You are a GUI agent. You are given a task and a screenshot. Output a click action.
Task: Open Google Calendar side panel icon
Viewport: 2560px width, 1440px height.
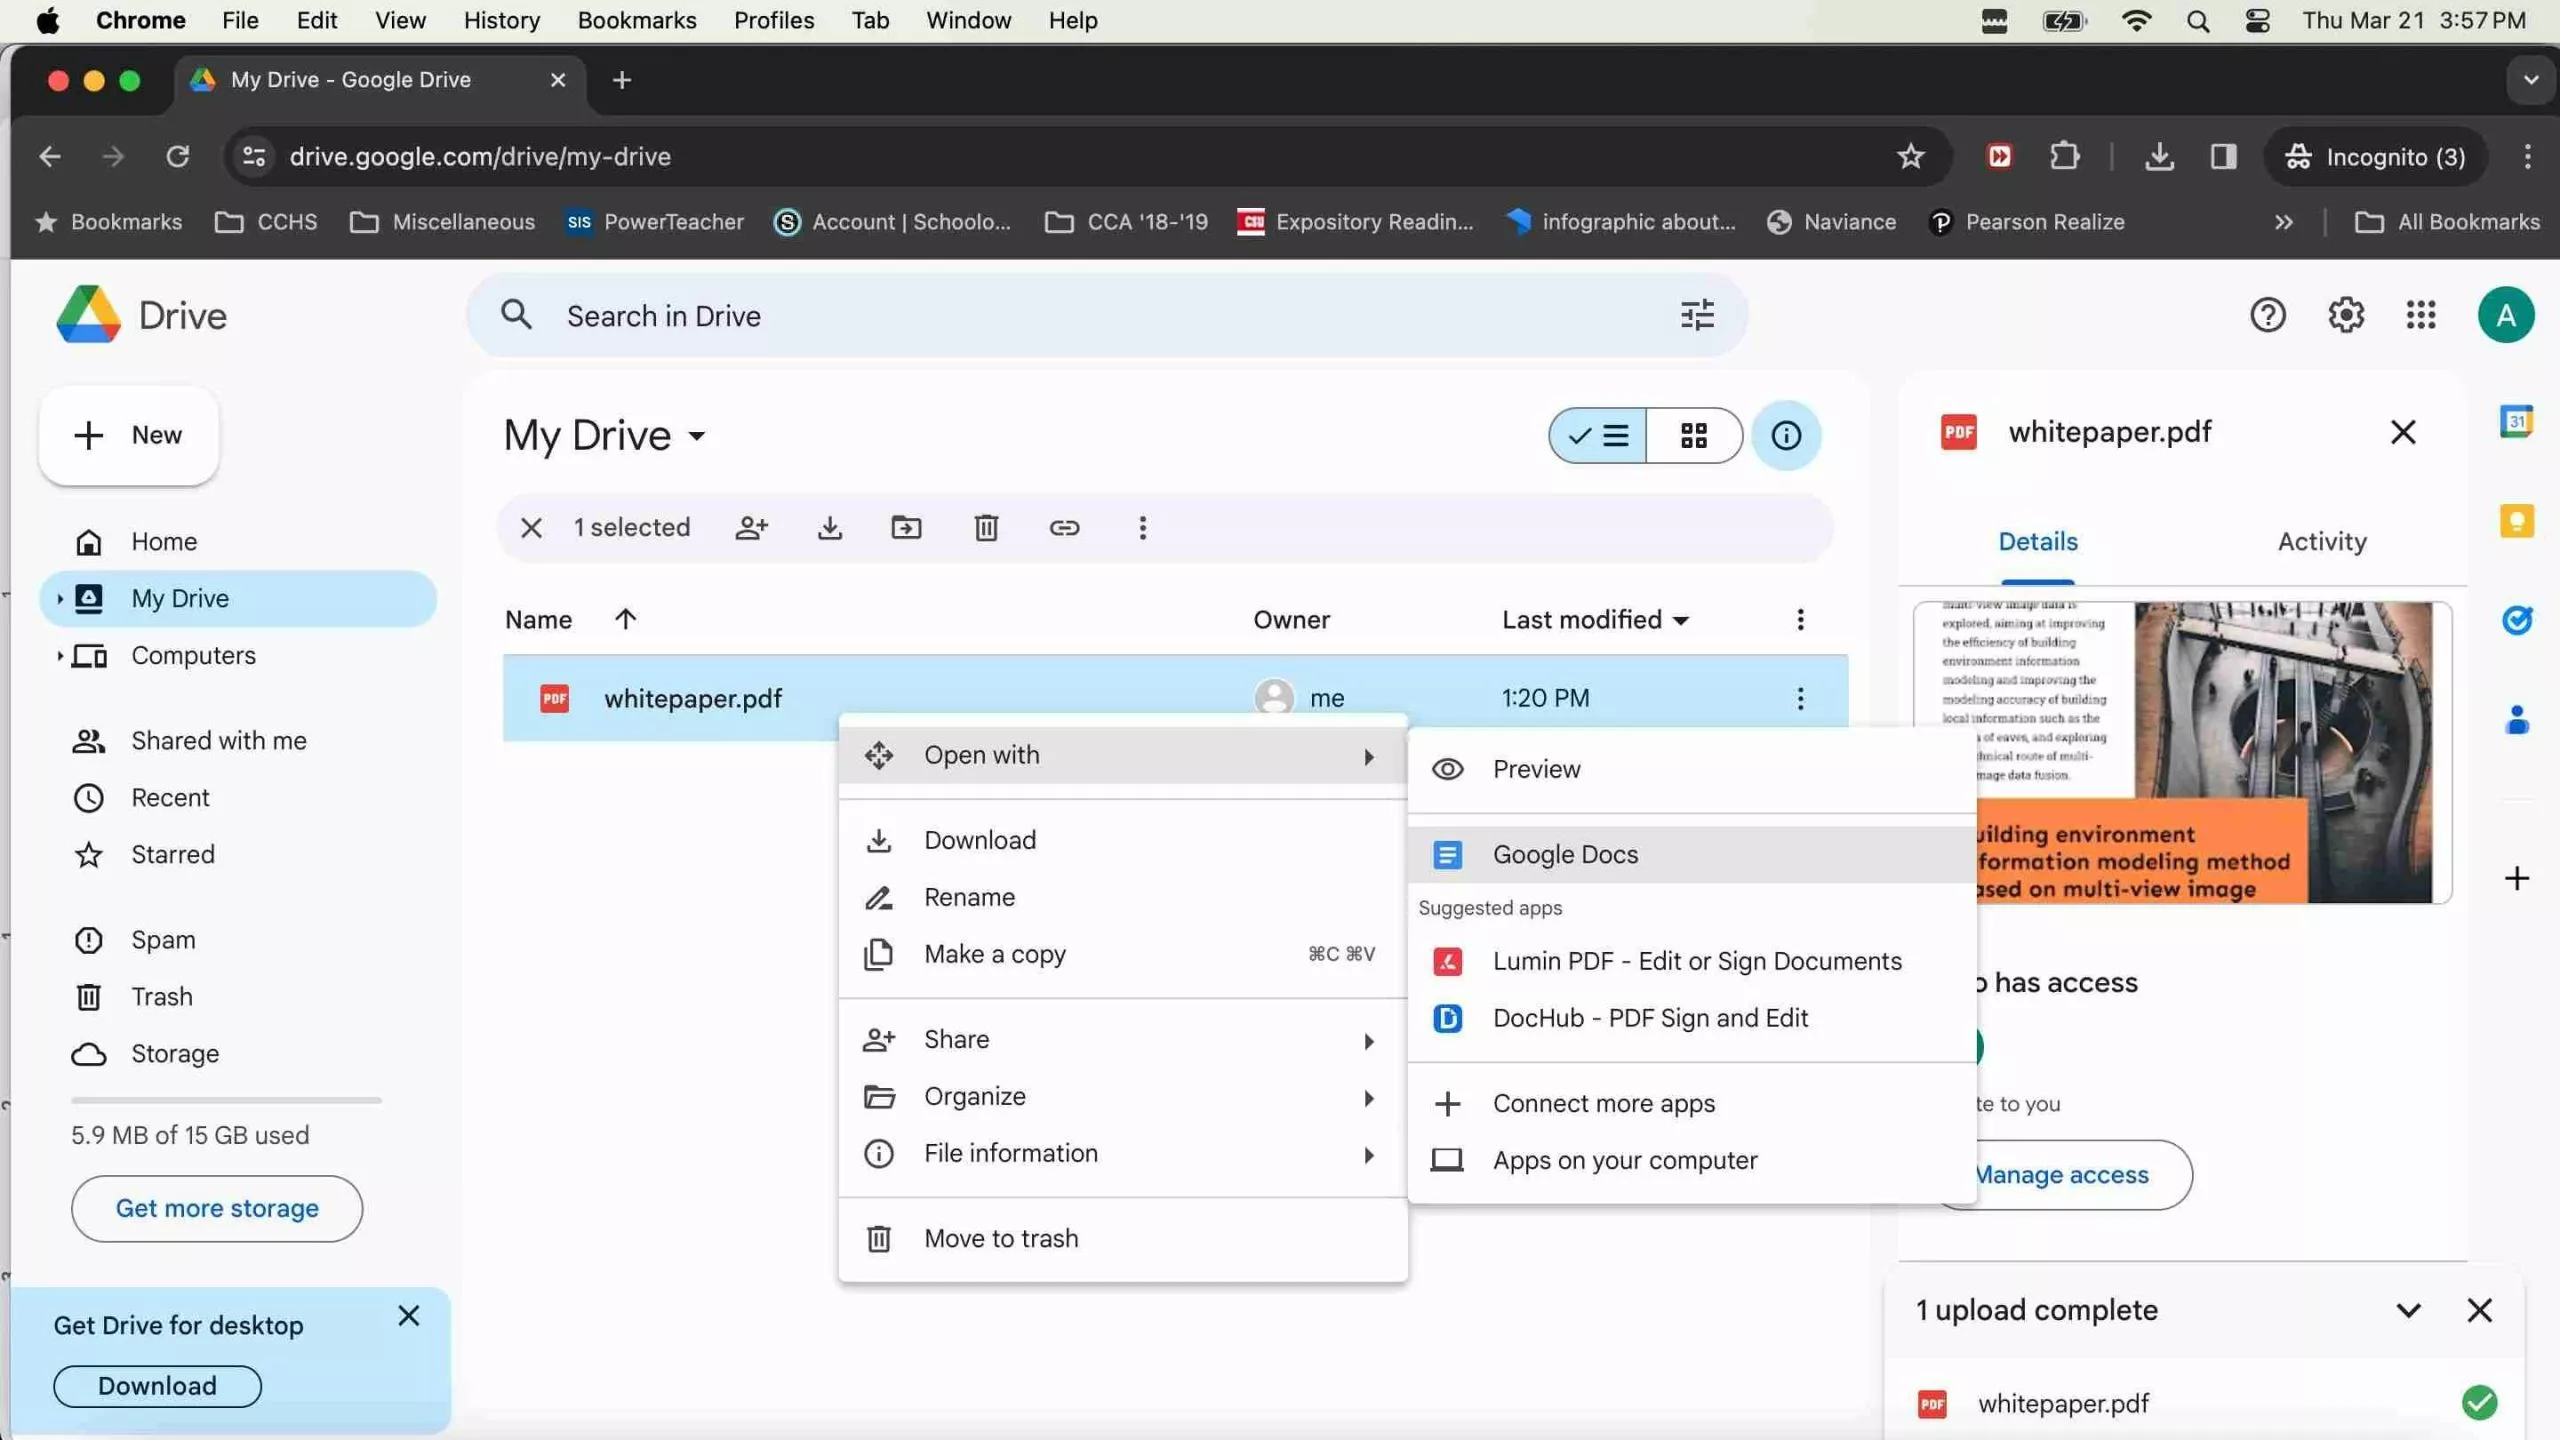[x=2516, y=421]
